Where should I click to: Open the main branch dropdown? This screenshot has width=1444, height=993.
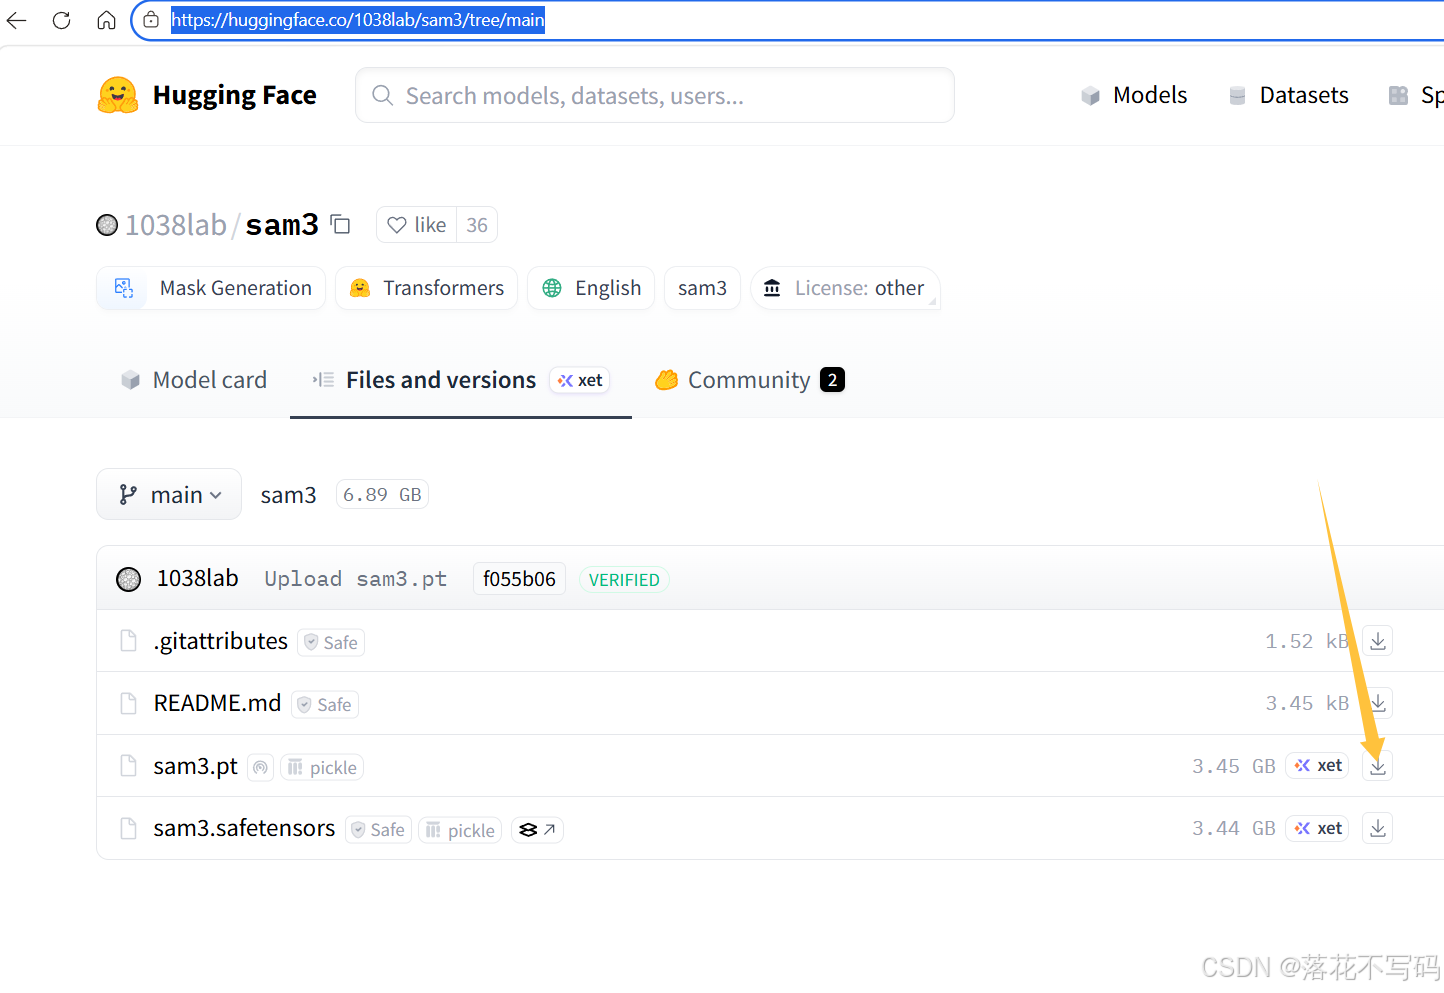pos(169,494)
